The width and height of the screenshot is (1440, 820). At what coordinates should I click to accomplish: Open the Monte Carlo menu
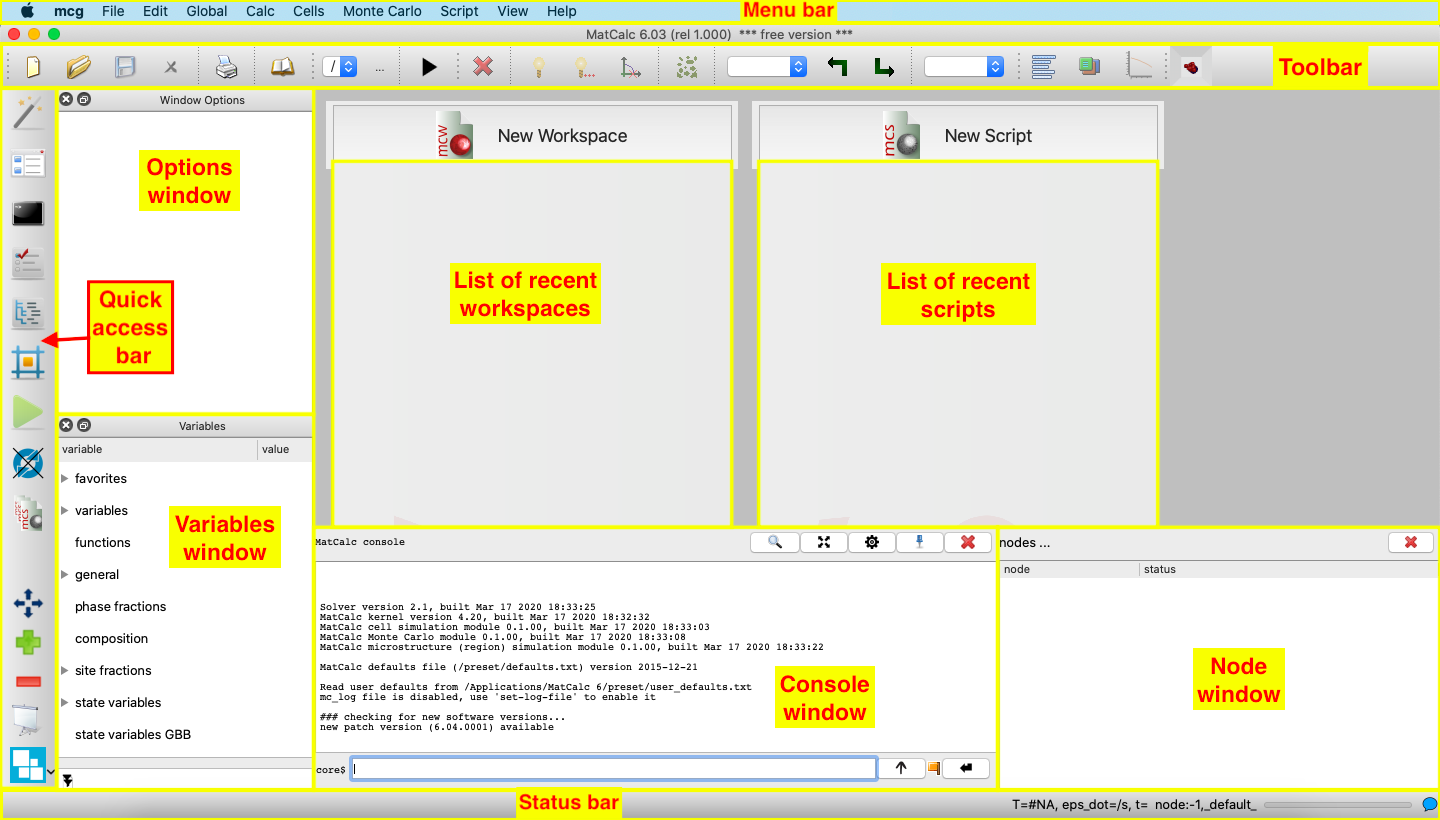[382, 11]
